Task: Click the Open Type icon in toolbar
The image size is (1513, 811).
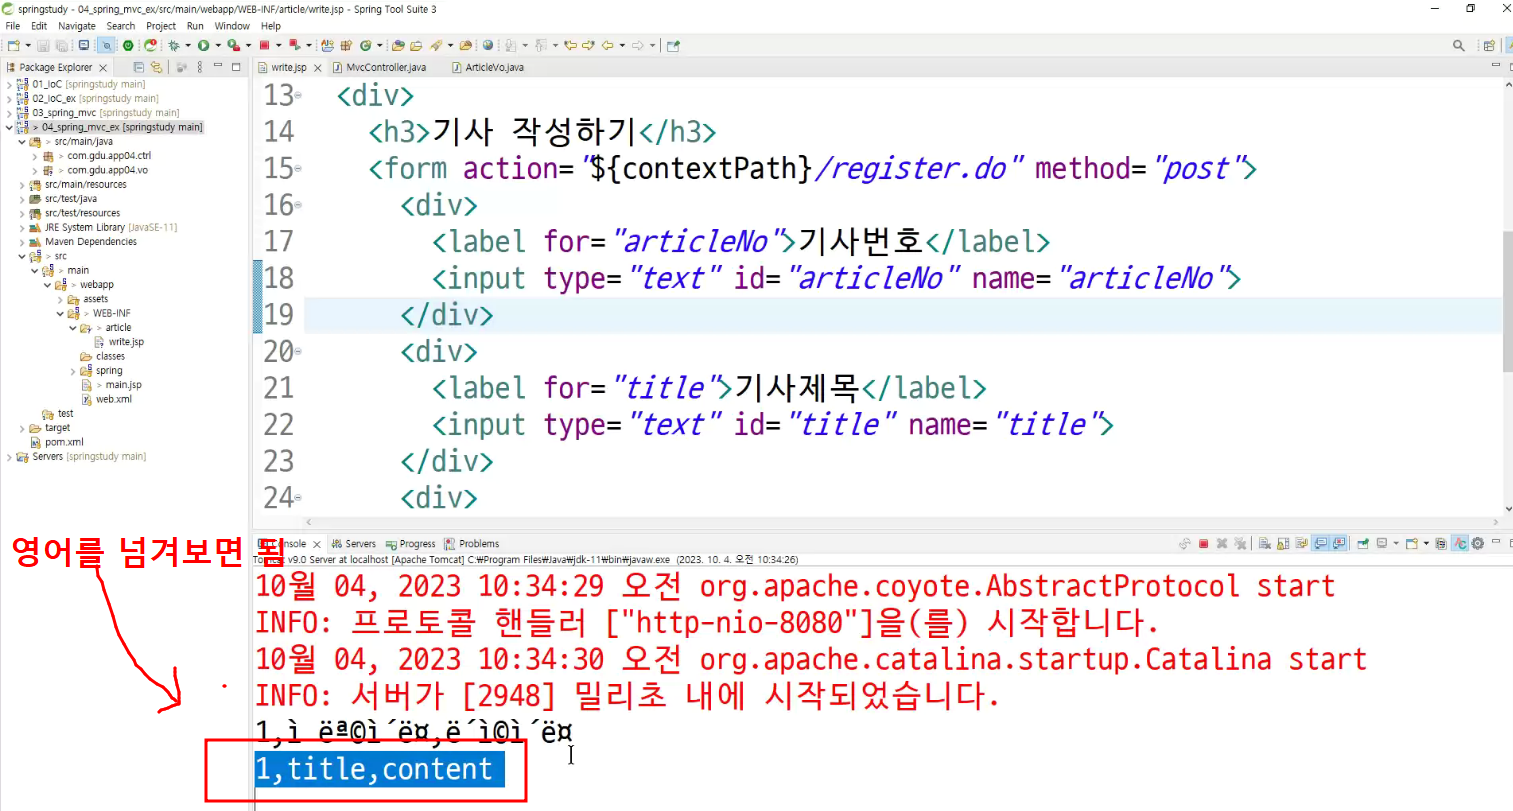Action: coord(398,45)
